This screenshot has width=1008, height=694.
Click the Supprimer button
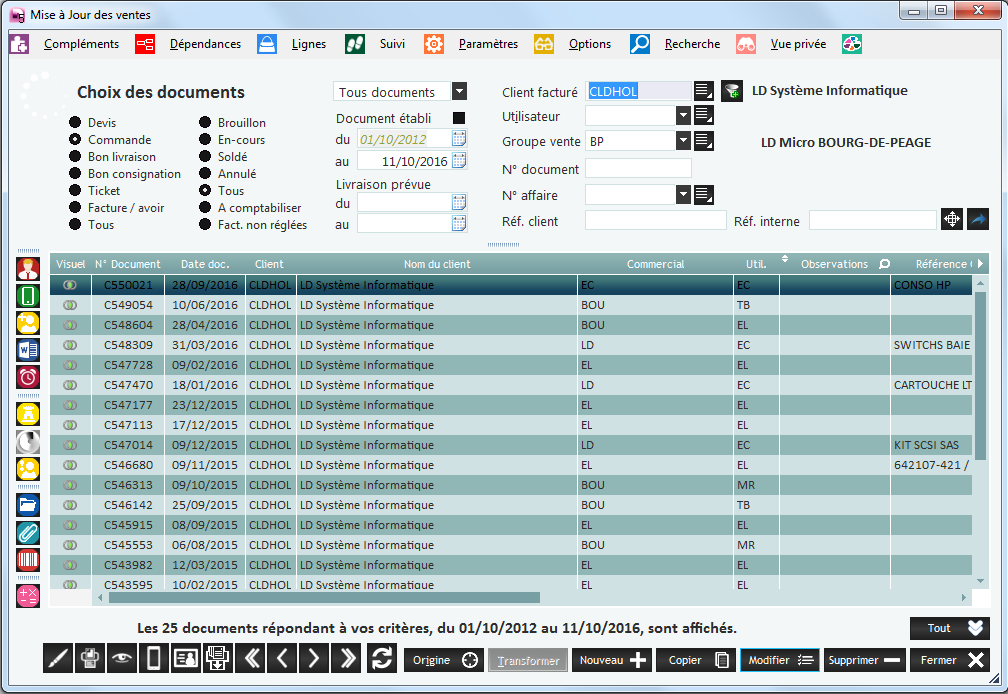[x=863, y=660]
